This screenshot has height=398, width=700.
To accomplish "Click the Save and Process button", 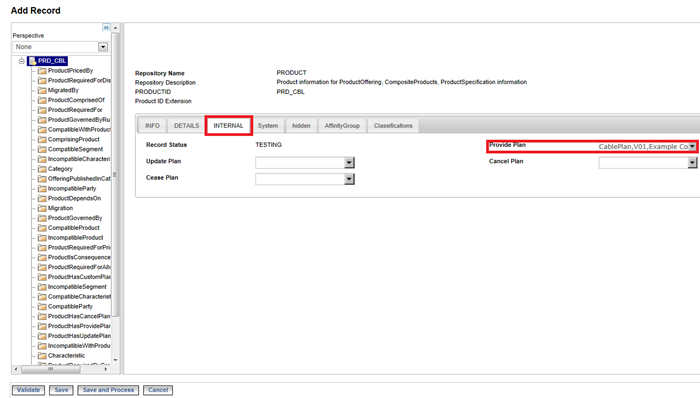I will (x=108, y=390).
